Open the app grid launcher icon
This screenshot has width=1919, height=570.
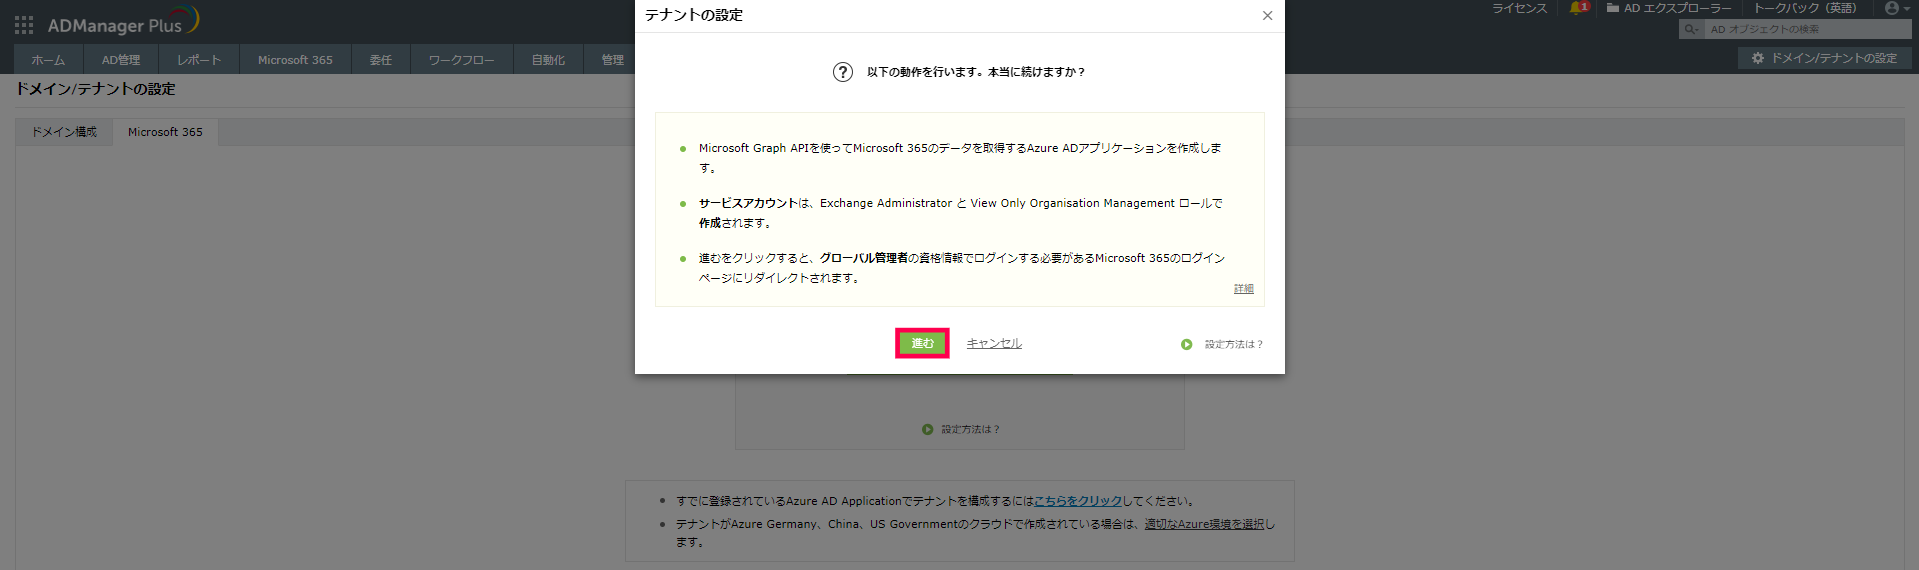[x=24, y=25]
